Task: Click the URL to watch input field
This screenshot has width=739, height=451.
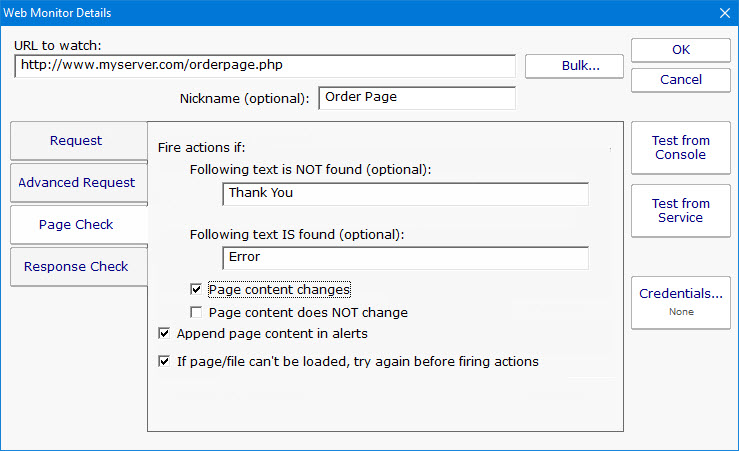Action: [x=265, y=66]
